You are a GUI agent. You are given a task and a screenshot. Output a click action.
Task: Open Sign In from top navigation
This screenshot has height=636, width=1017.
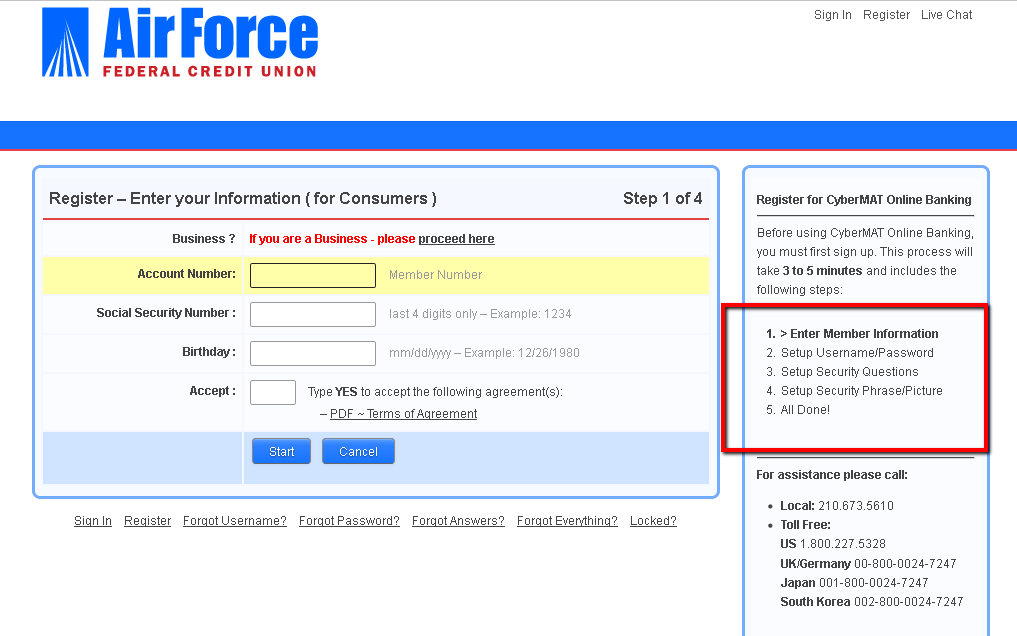pos(832,15)
